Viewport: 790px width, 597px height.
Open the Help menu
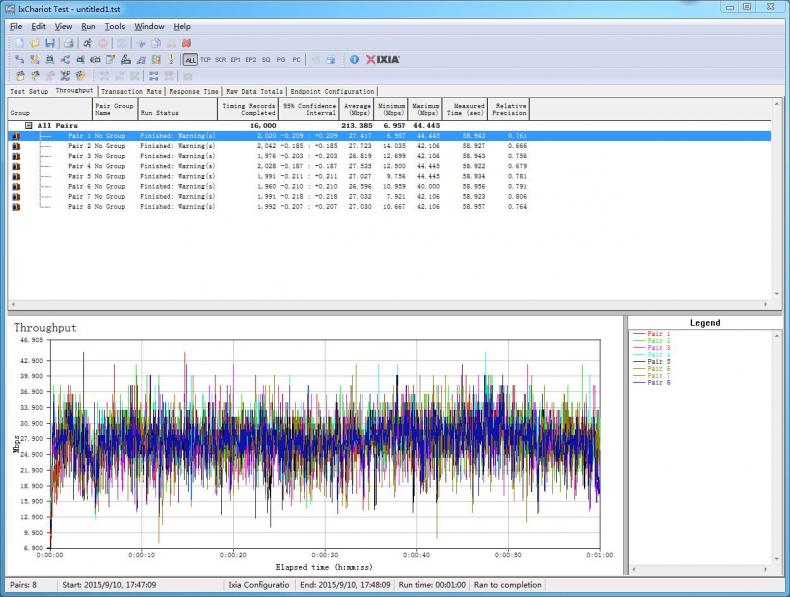(182, 27)
